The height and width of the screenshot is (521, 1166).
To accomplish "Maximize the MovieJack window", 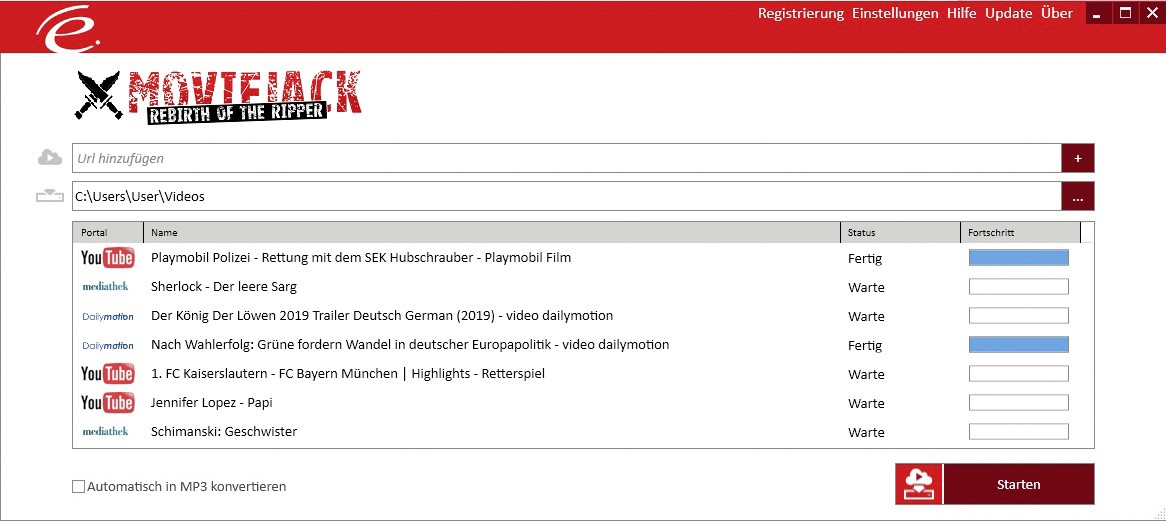I will click(1125, 13).
